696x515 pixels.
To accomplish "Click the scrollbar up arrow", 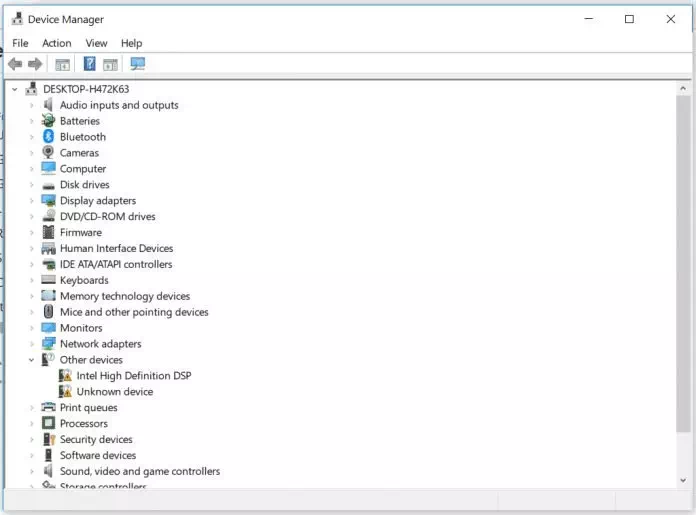I will 683,88.
